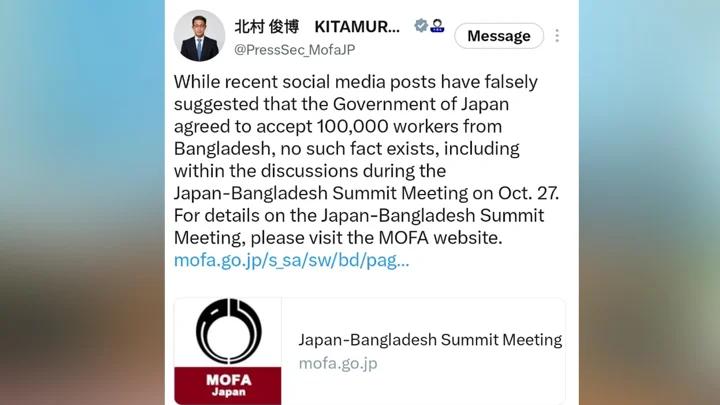720x405 pixels.
Task: Click the Japanese name 北村 俊博
Action: (x=267, y=27)
